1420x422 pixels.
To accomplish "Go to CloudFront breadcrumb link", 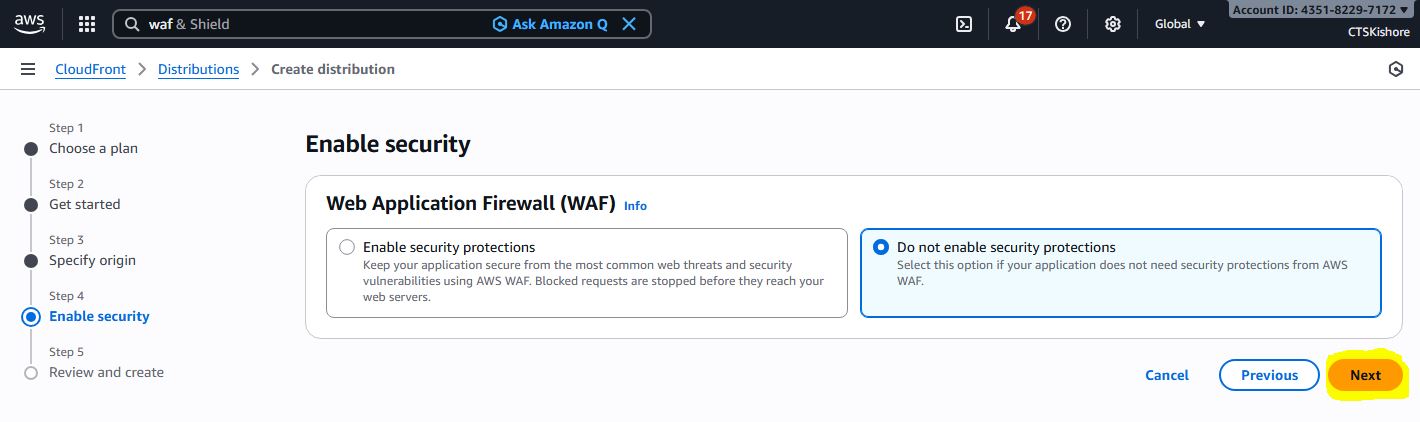I will click(91, 69).
